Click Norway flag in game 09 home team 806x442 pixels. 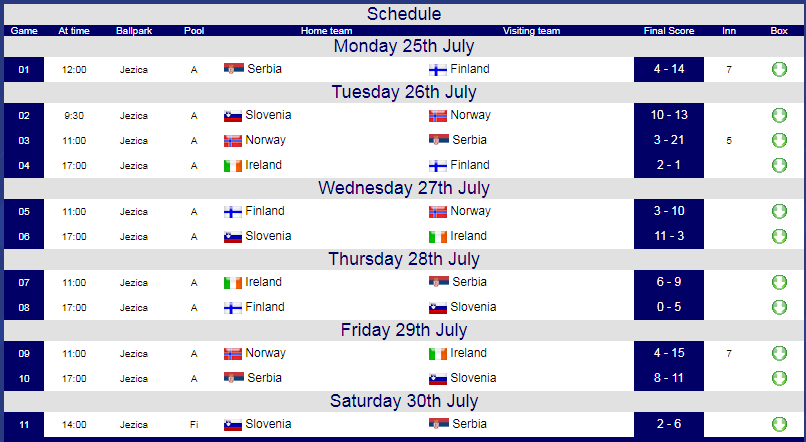click(233, 354)
